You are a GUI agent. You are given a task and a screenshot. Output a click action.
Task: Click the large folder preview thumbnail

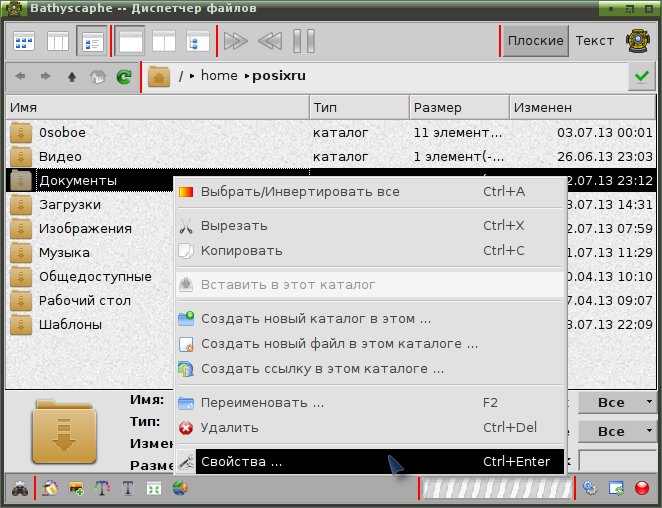tap(64, 432)
